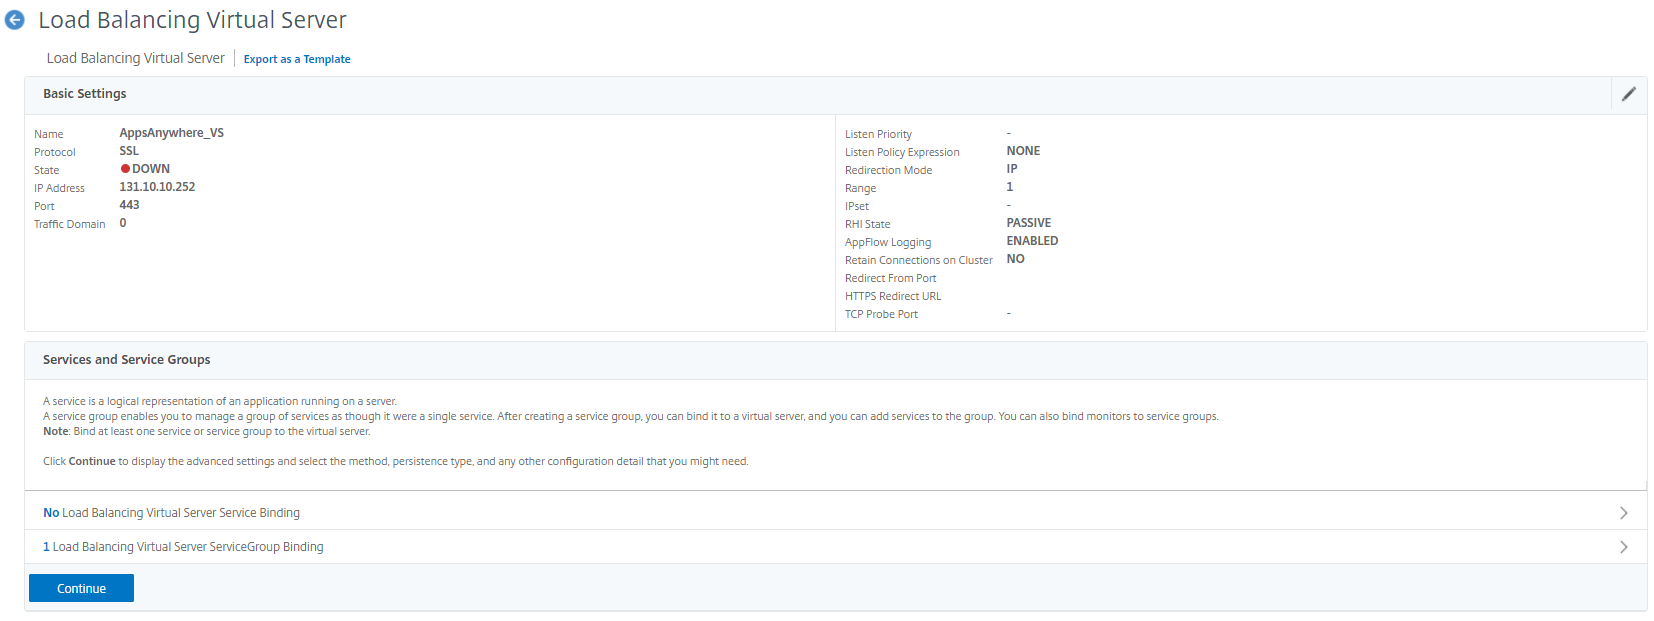
Task: Click the Basic Settings section header
Action: (85, 94)
